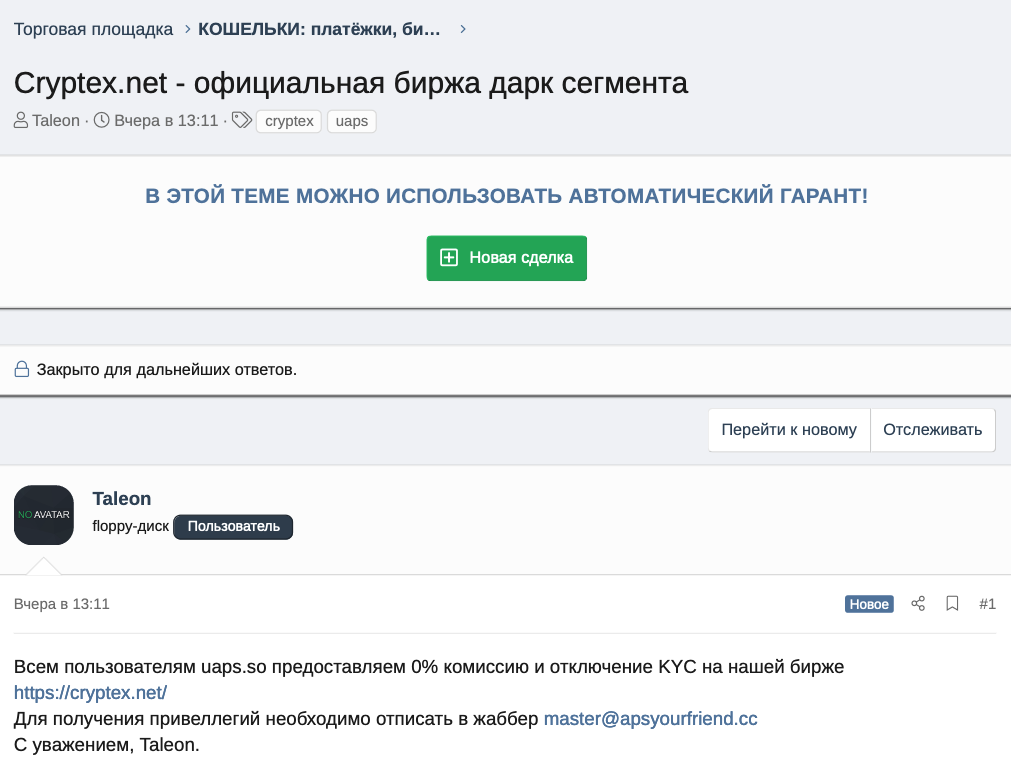Image resolution: width=1011 pixels, height=767 pixels.
Task: Click the tags icon before cryptex
Action: 242,120
